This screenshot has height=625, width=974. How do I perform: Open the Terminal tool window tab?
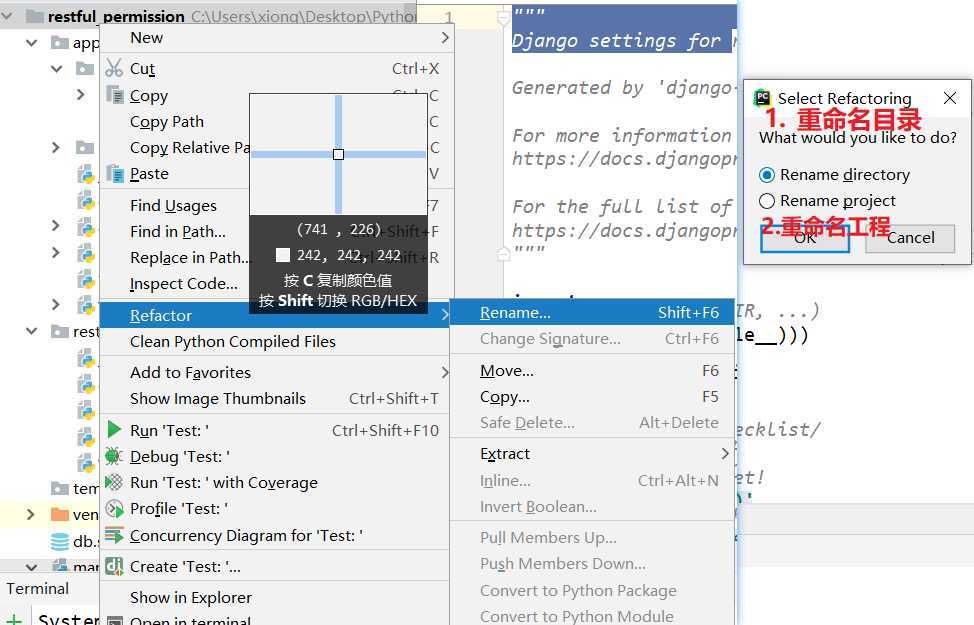38,588
